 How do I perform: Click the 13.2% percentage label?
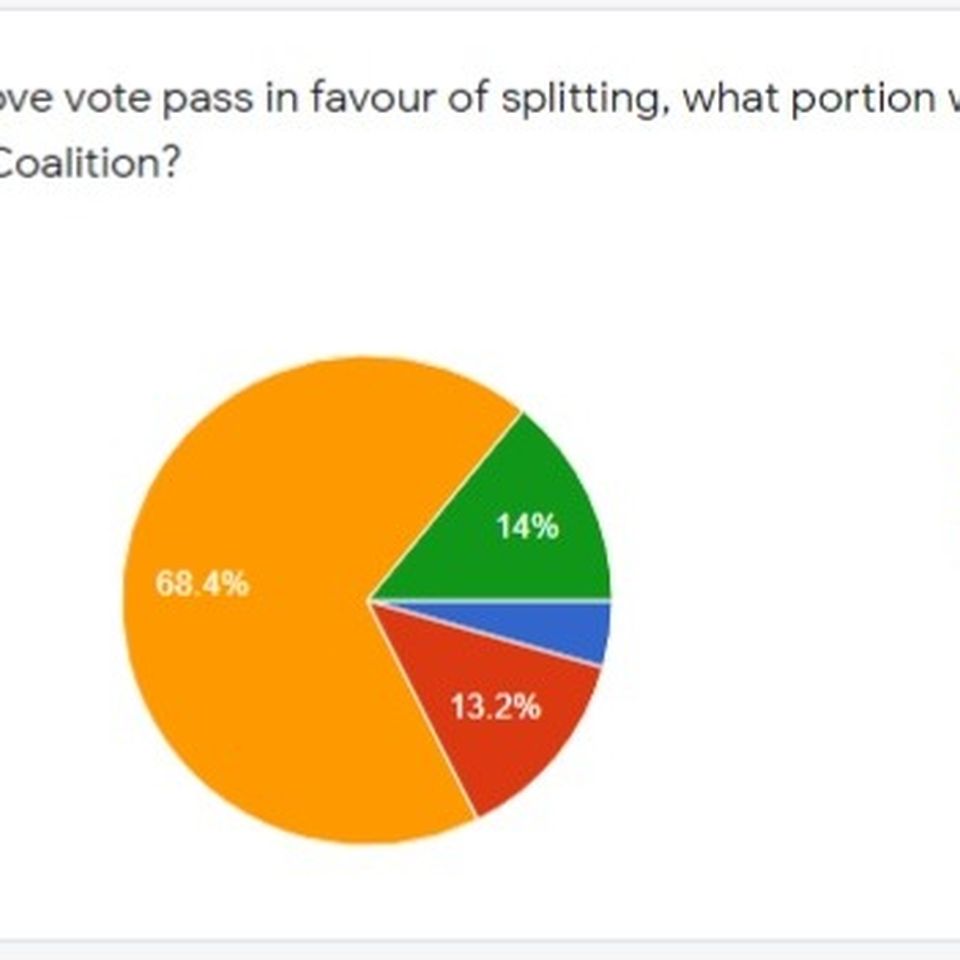[x=496, y=707]
